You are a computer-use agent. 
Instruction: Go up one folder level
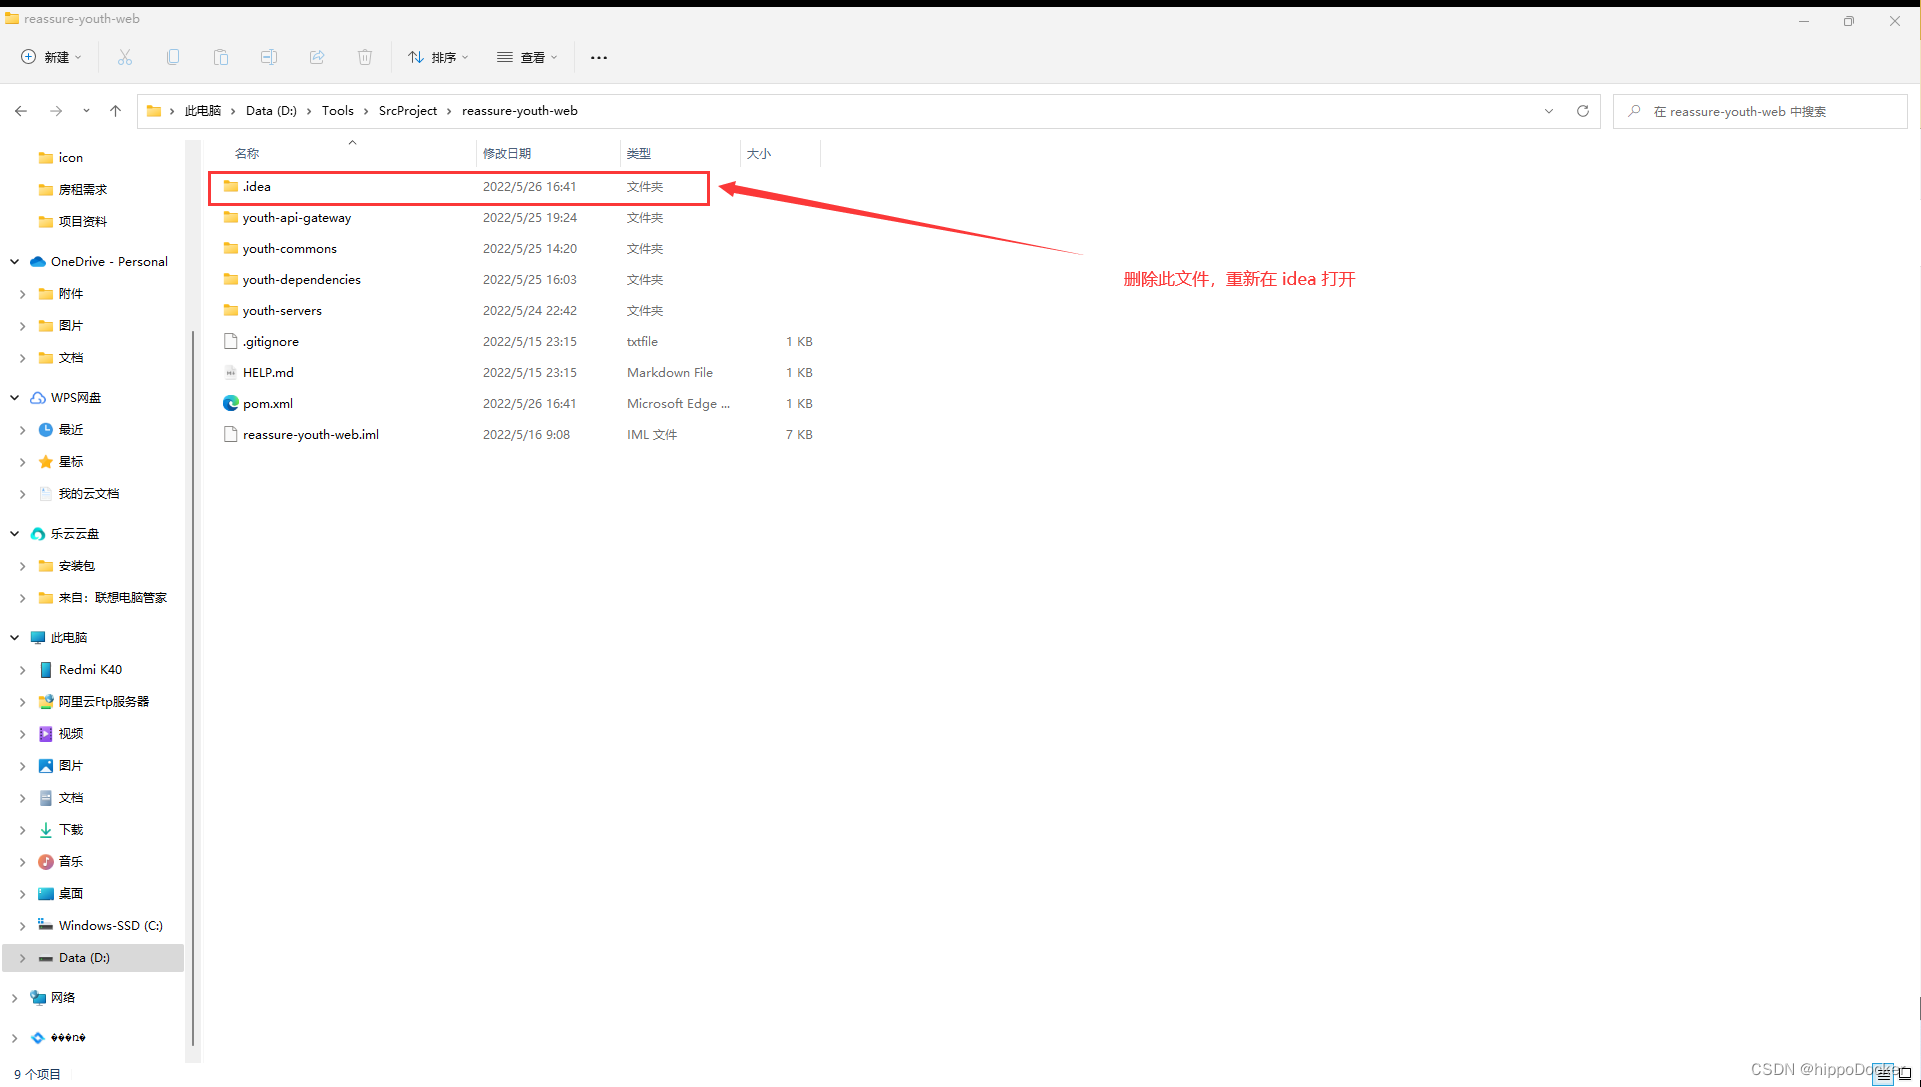tap(115, 111)
